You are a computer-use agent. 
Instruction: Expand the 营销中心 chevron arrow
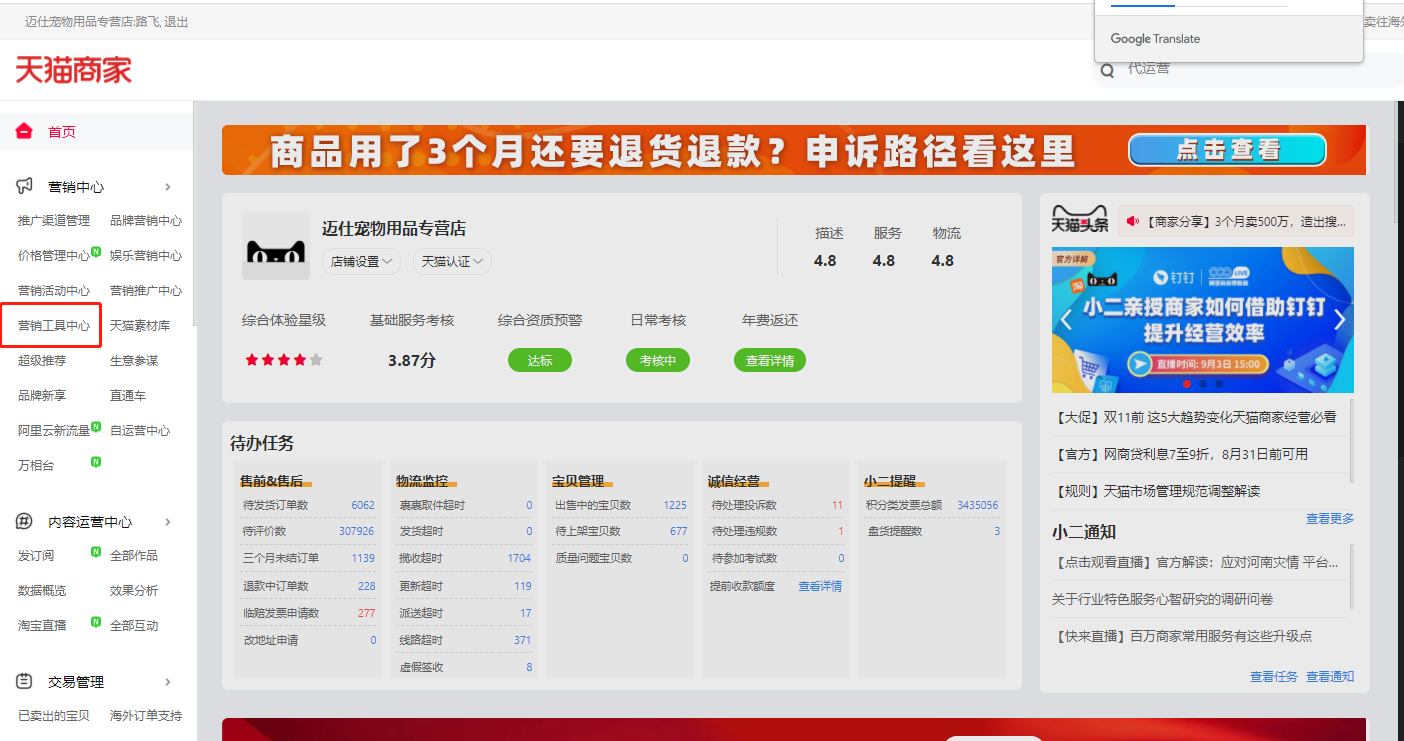coord(168,187)
